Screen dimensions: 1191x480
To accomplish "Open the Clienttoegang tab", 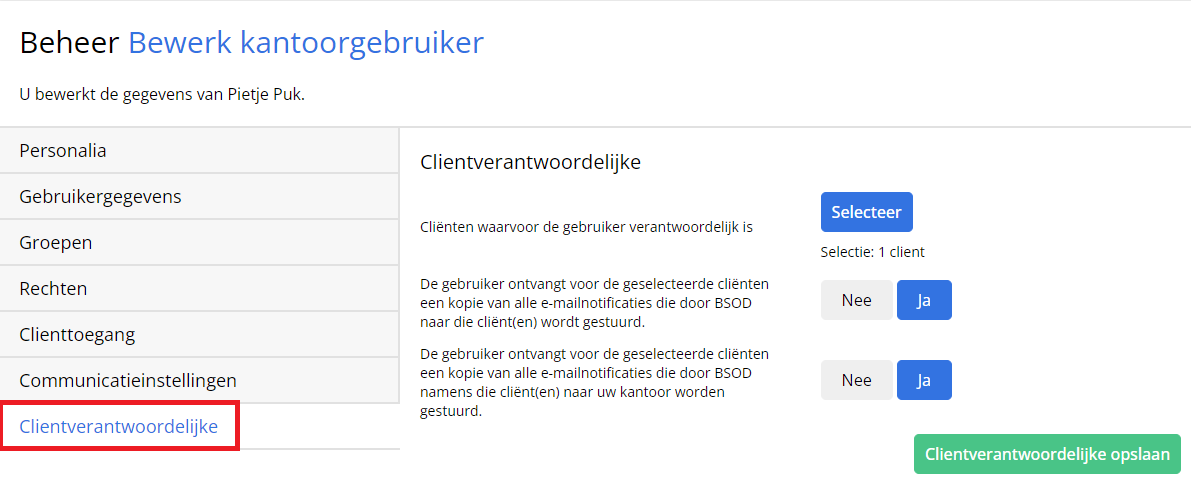I will [199, 334].
